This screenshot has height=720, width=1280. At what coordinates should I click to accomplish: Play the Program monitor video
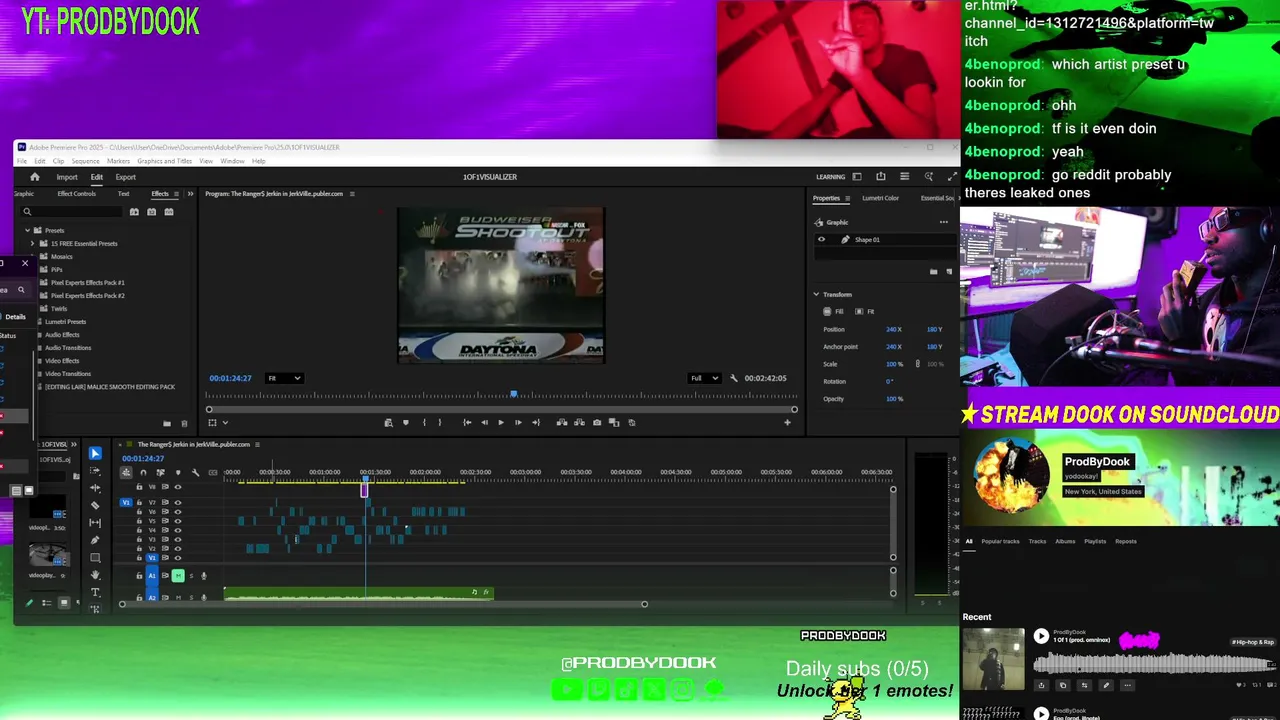tap(501, 422)
